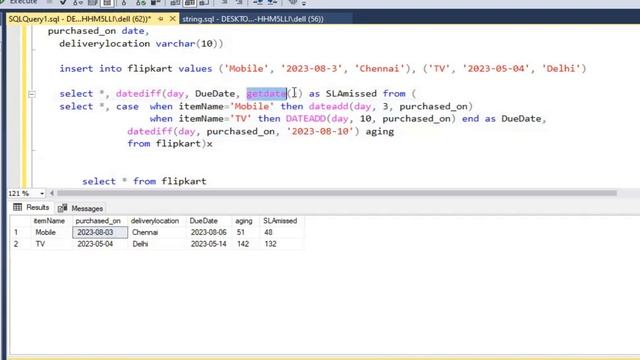Click the horizontal scrollbar left arrow

52,193
